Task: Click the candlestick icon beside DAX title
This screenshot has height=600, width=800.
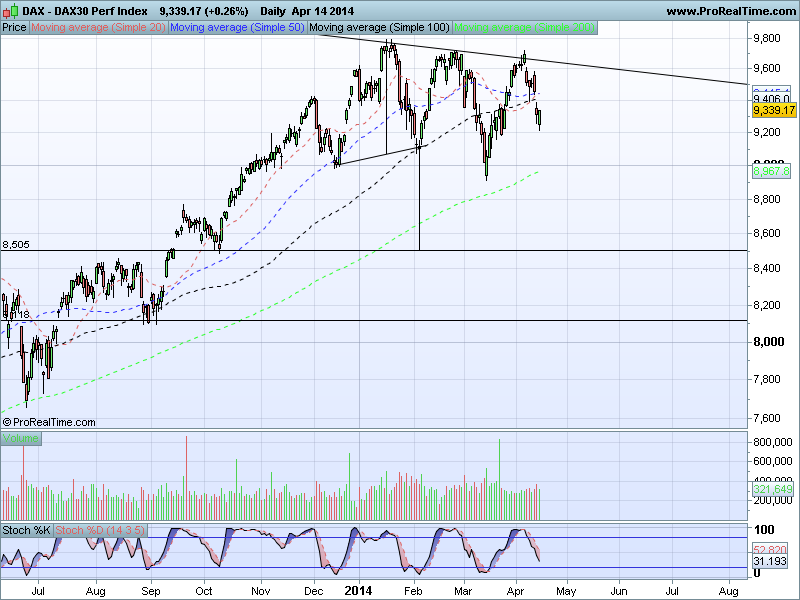Action: click(x=10, y=11)
